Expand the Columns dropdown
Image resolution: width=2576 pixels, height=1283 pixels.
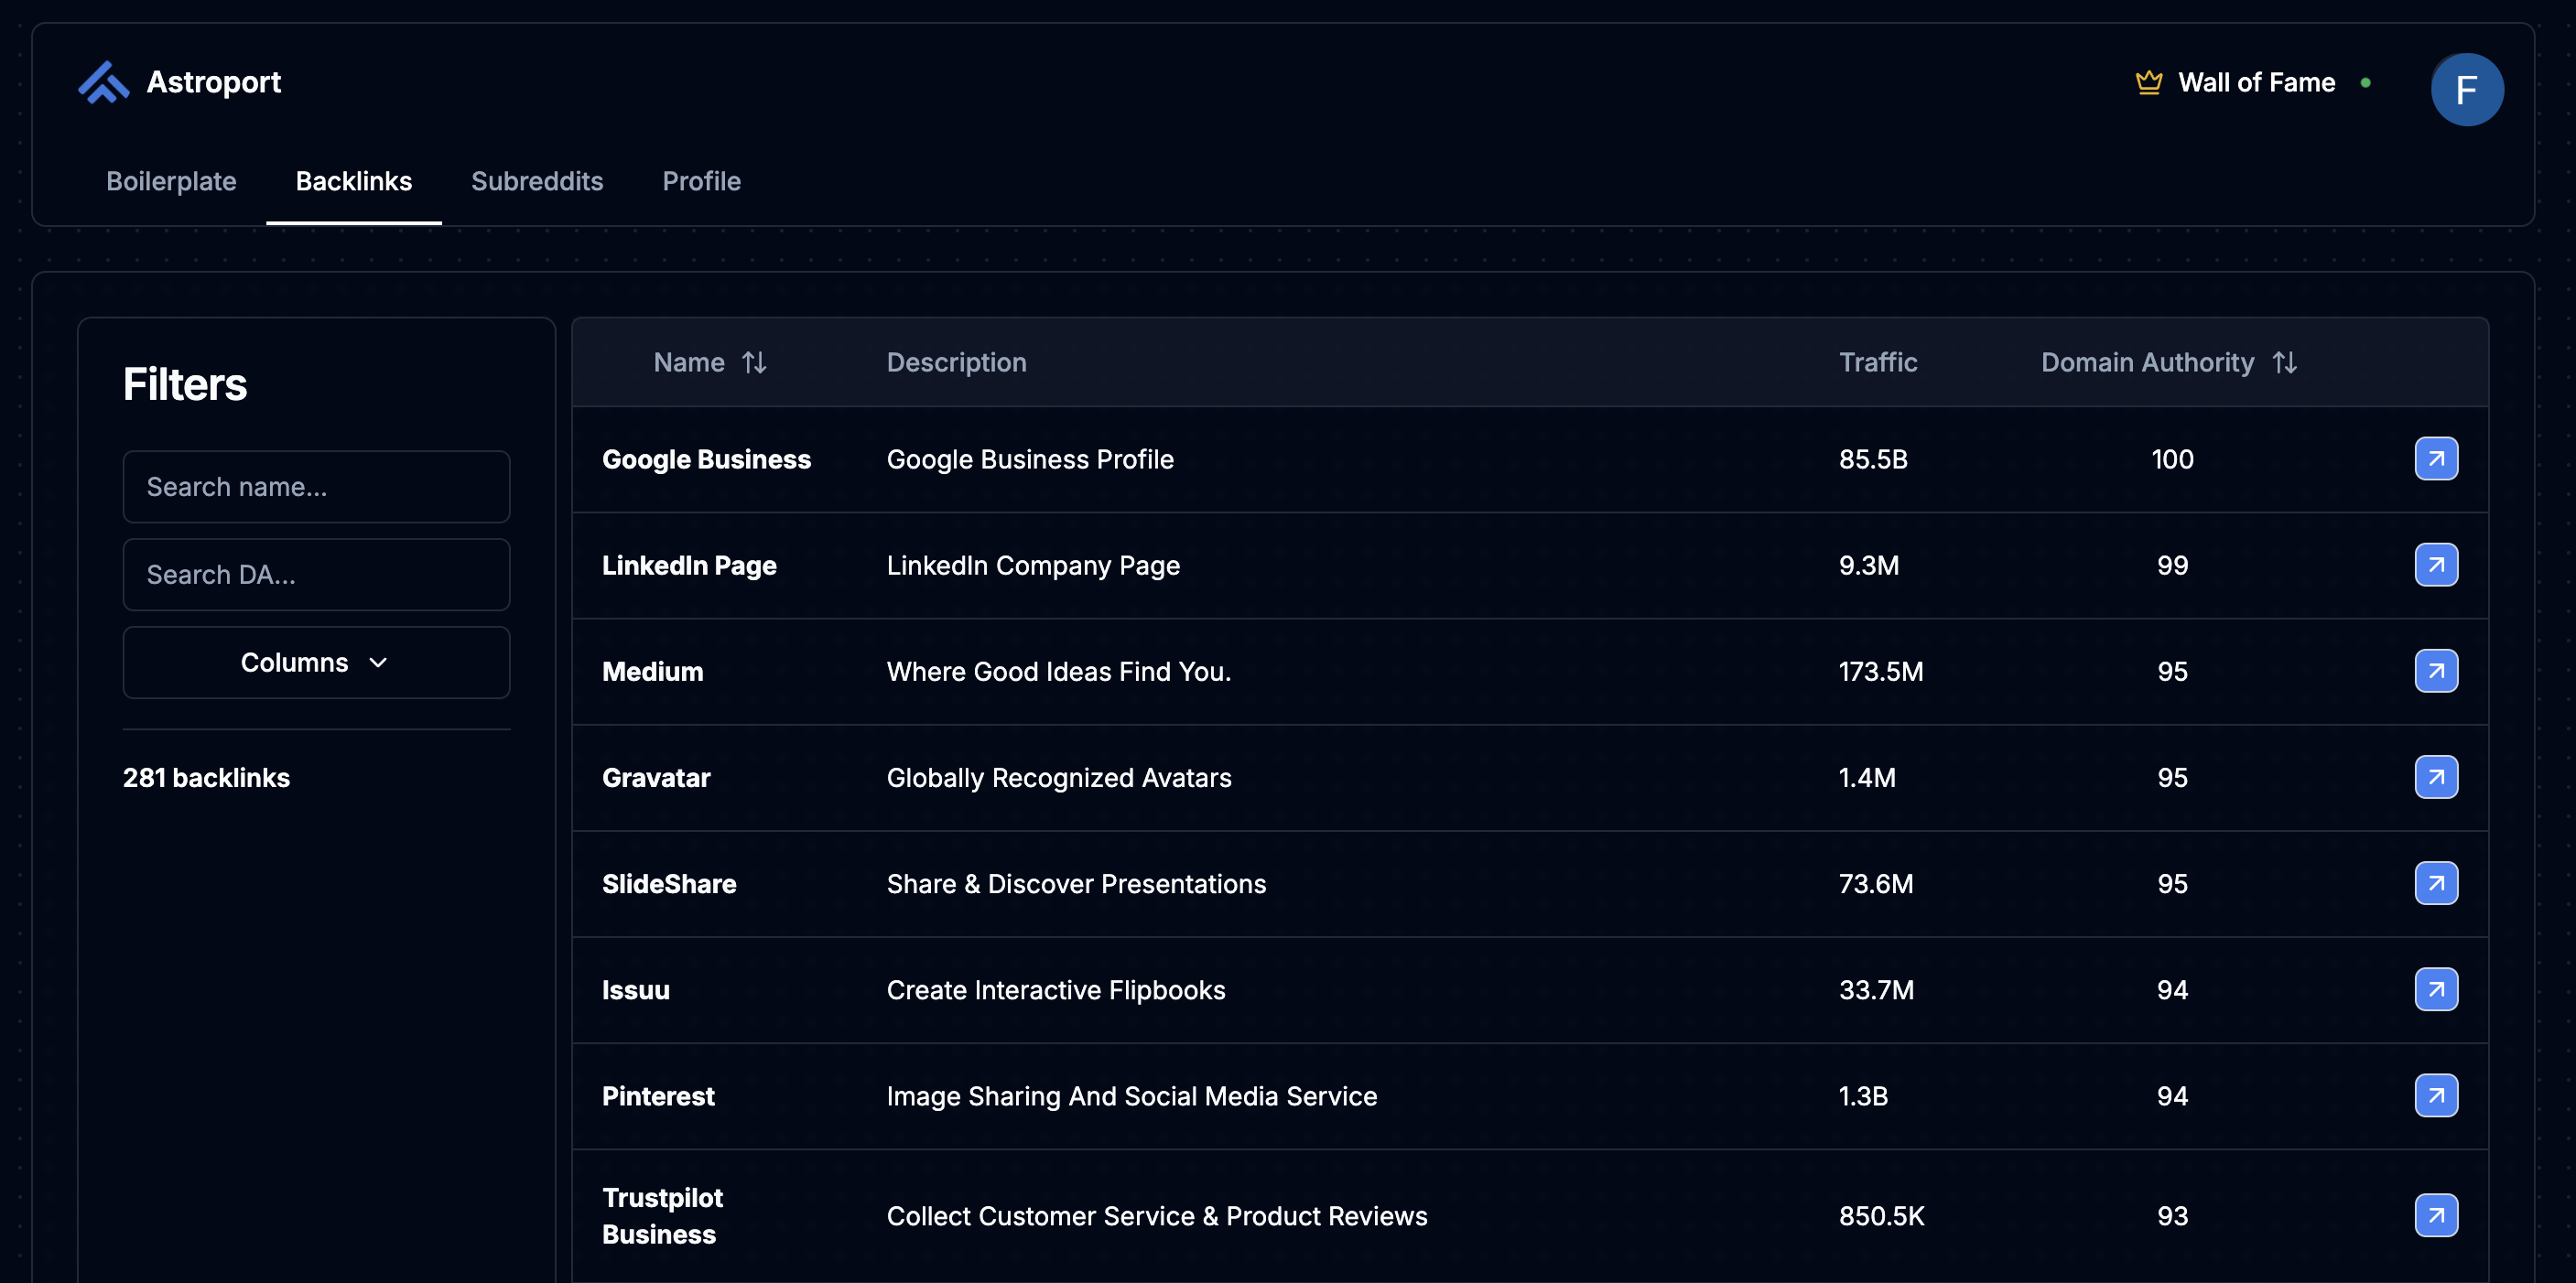pyautogui.click(x=316, y=662)
